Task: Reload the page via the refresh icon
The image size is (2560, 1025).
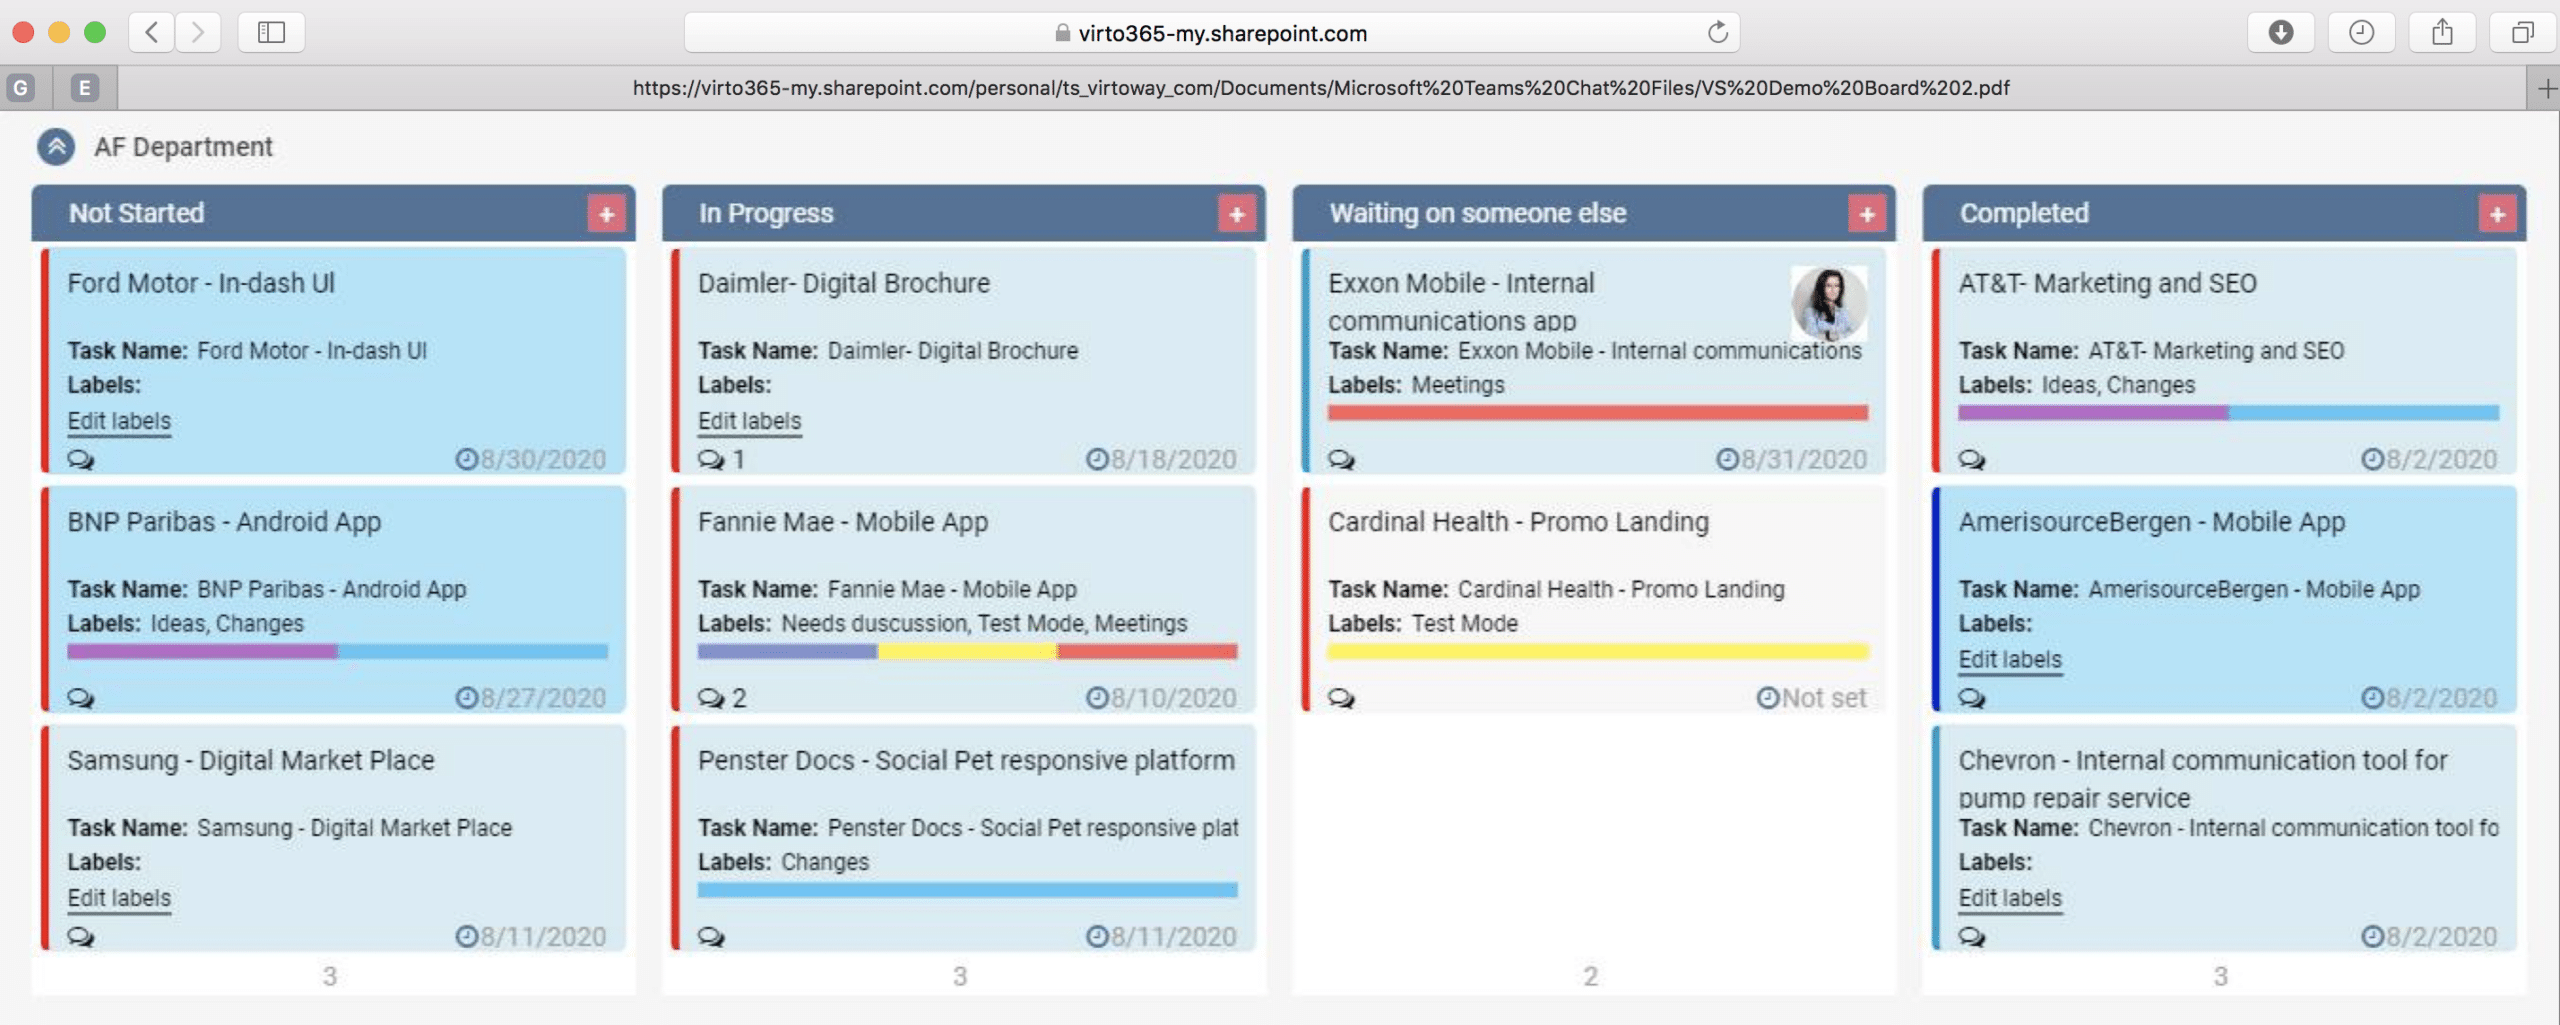Action: (1718, 32)
